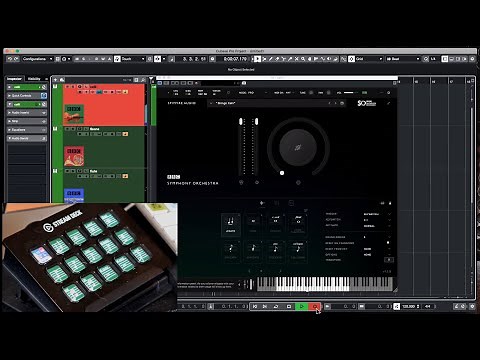Open transport bar setup gear at bottom right

pyautogui.click(x=472, y=306)
